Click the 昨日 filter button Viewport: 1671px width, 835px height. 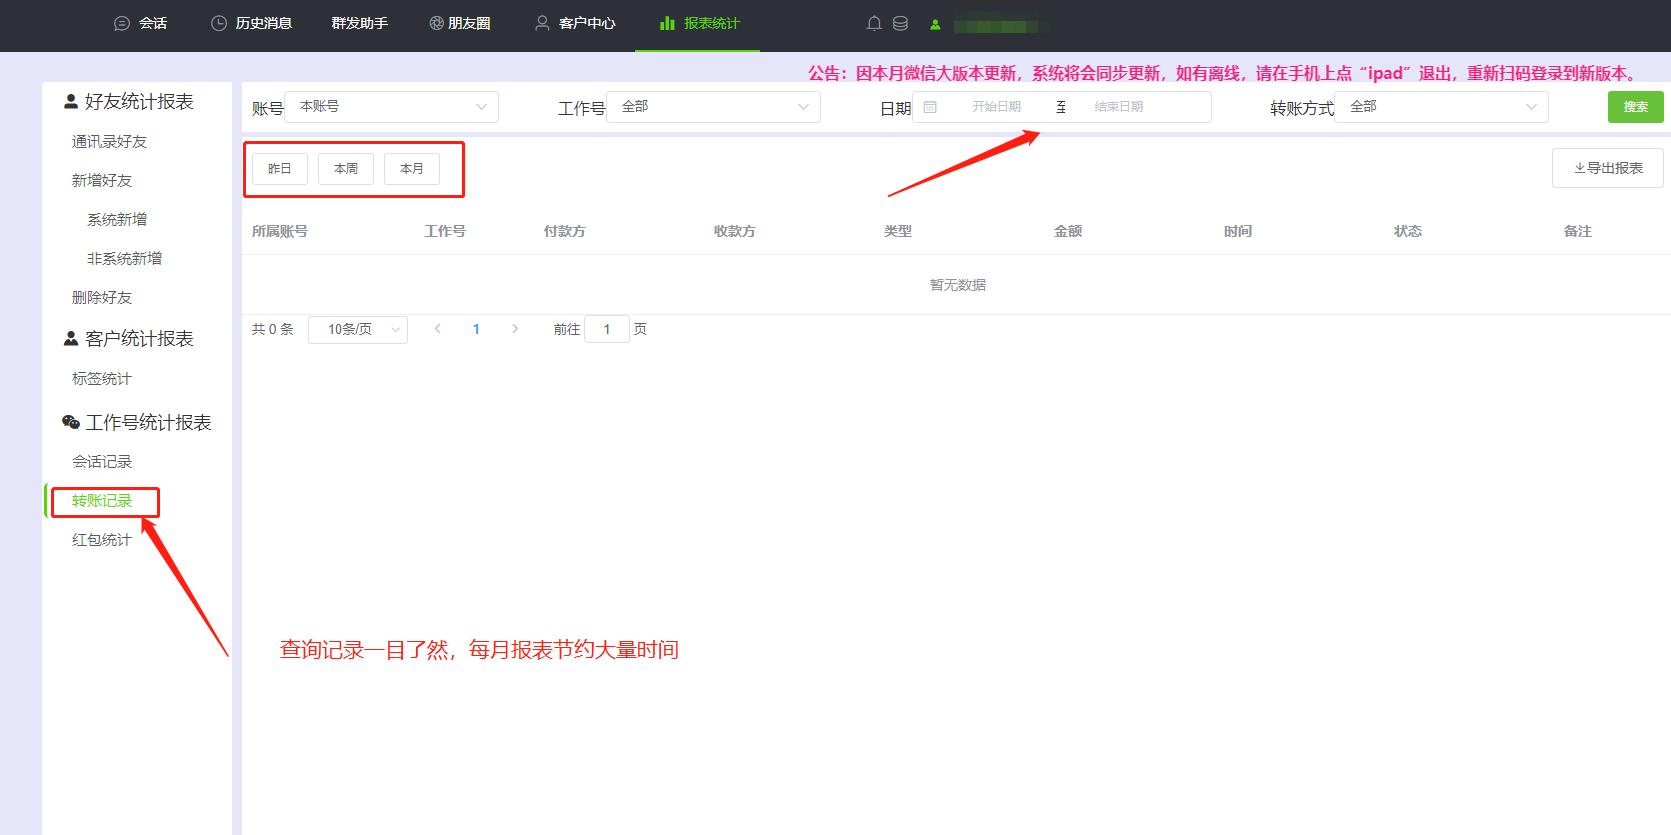click(280, 169)
